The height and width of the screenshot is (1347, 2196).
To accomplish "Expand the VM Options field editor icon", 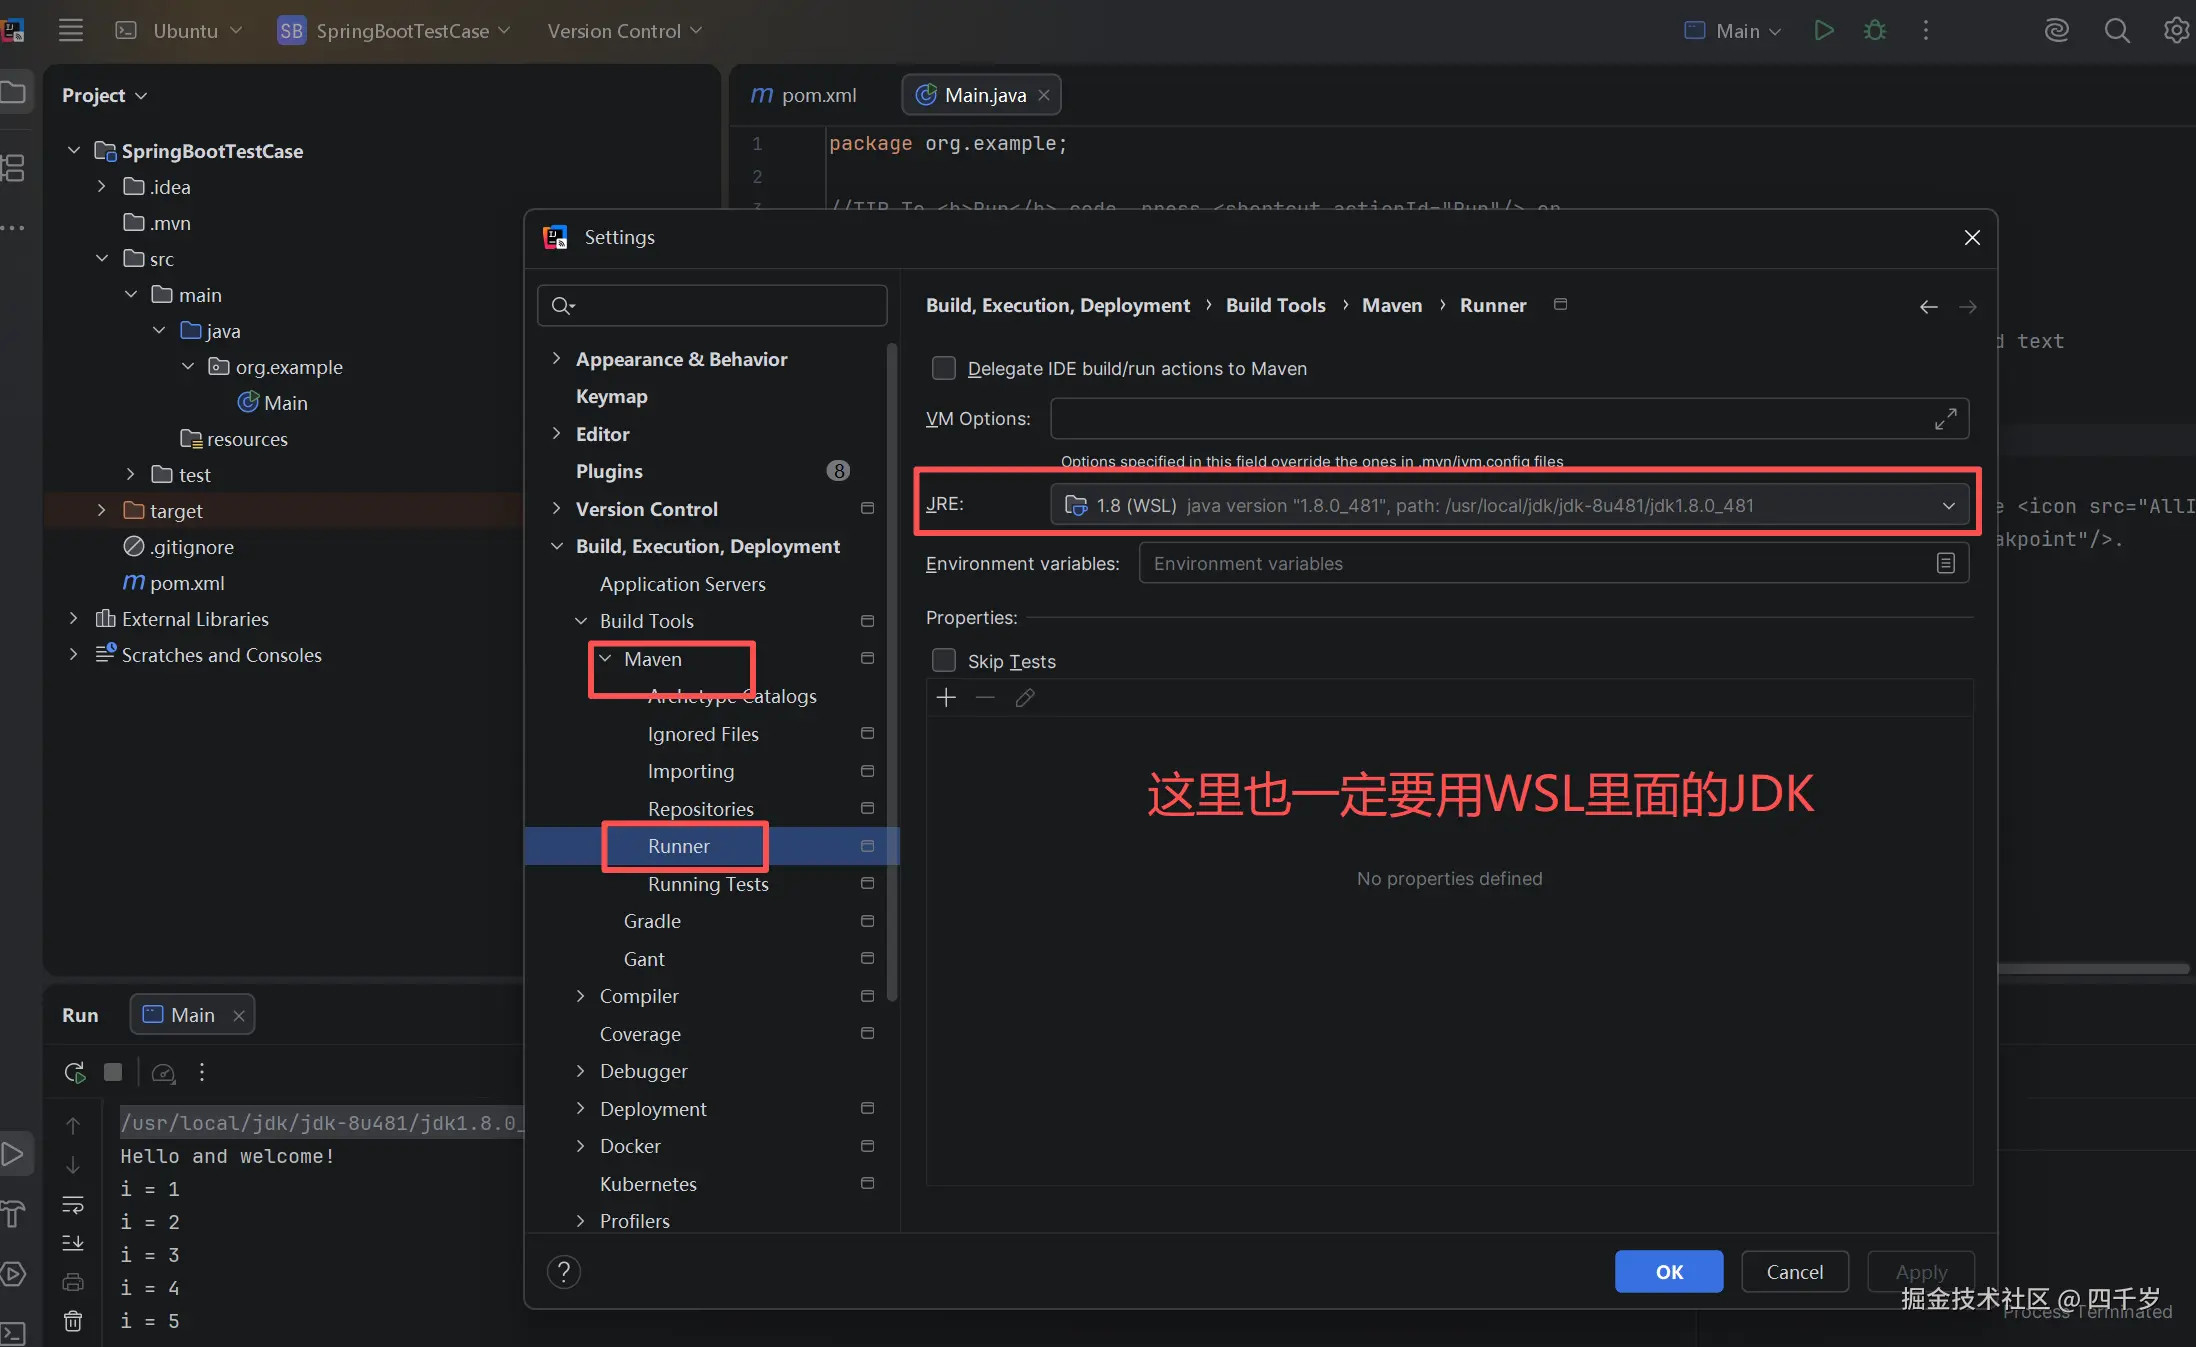I will pos(1945,419).
